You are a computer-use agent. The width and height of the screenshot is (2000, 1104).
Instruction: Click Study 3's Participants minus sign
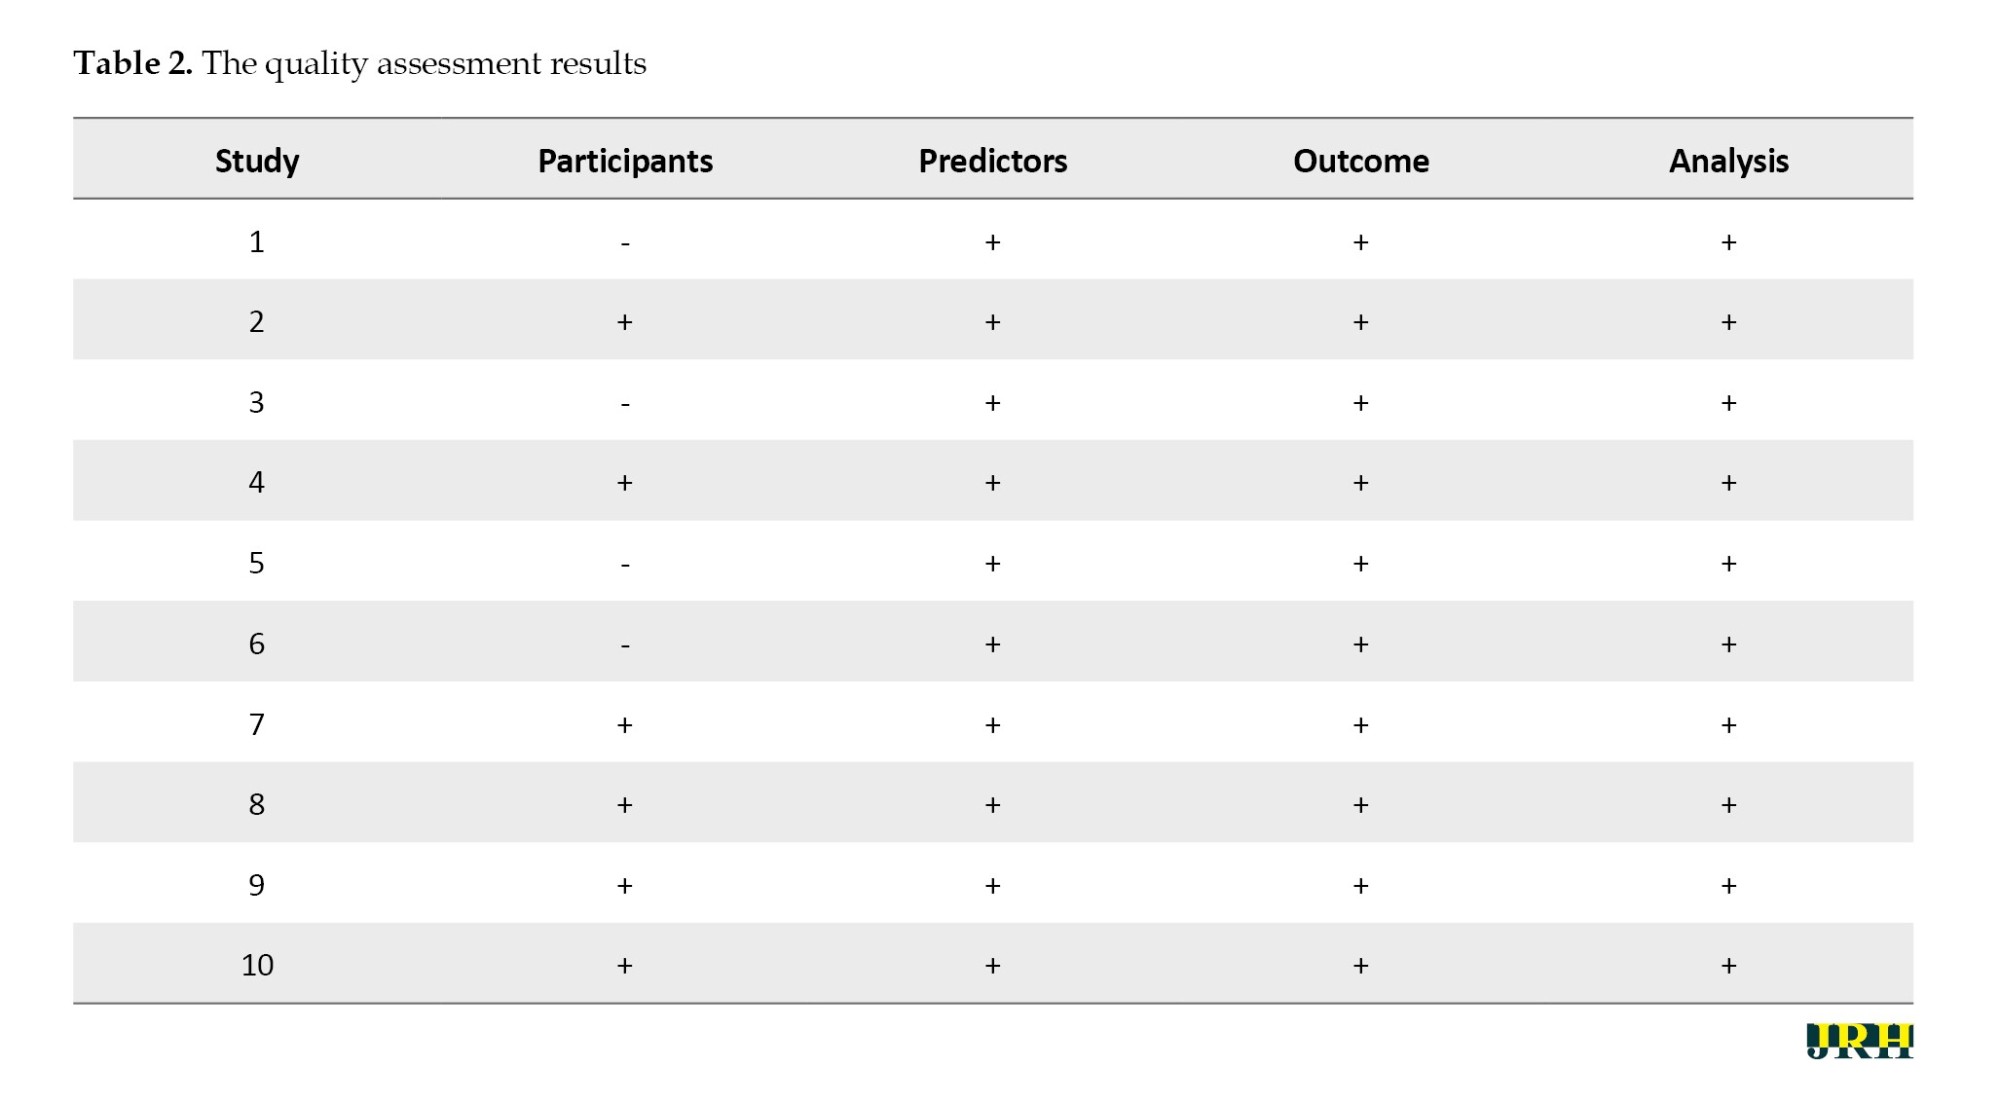click(625, 405)
